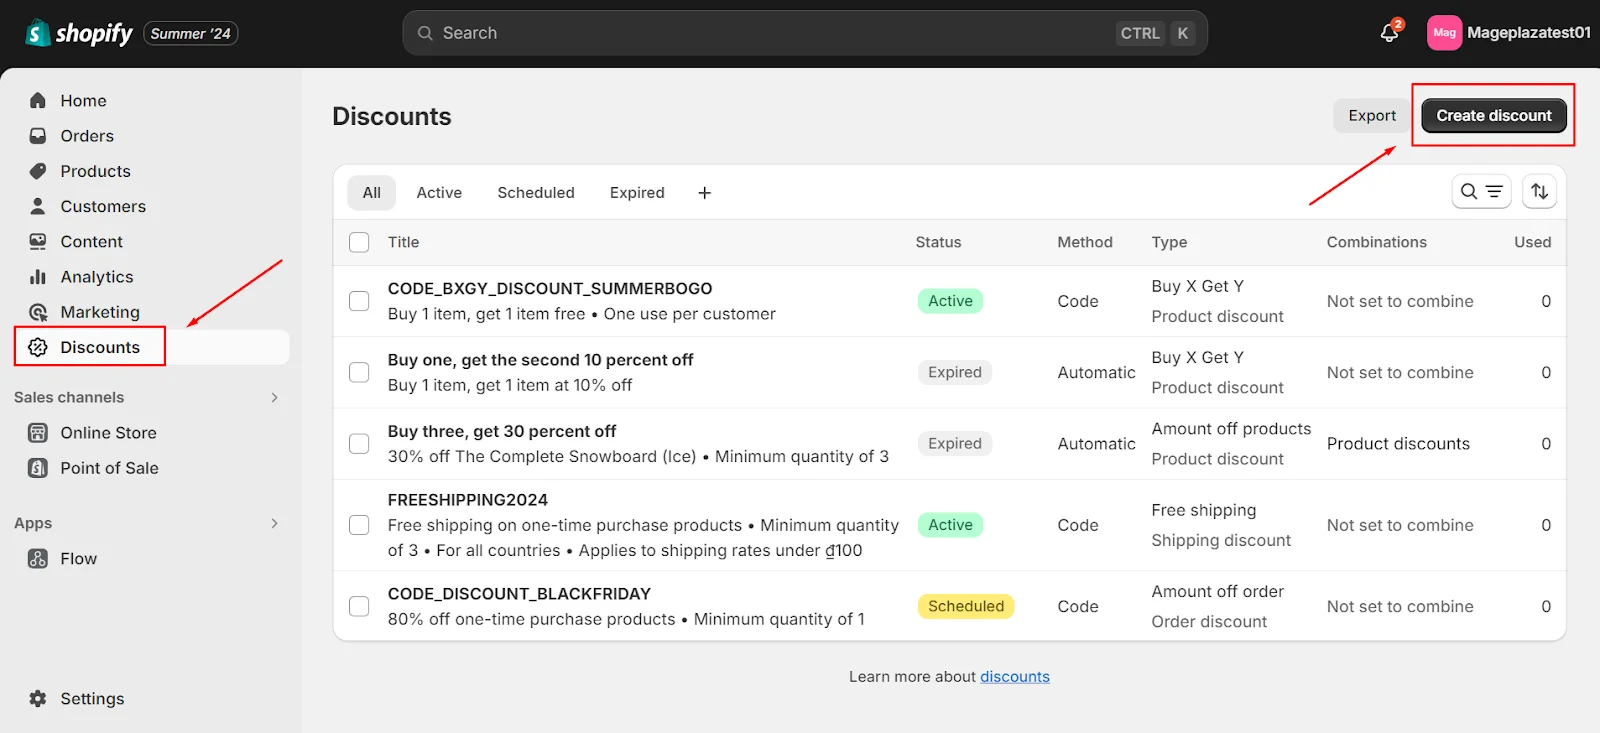This screenshot has height=733, width=1600.
Task: Follow the discounts help link
Action: 1014,677
